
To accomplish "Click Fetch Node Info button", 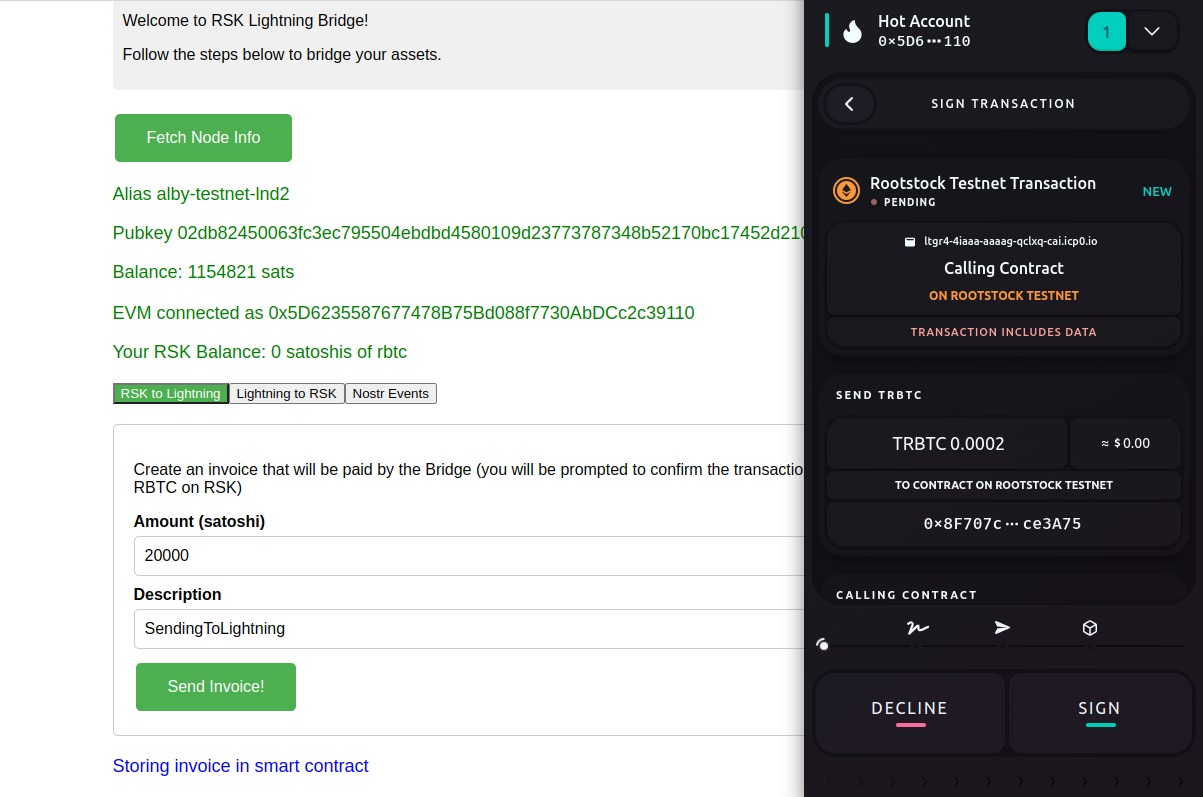I will pyautogui.click(x=203, y=138).
